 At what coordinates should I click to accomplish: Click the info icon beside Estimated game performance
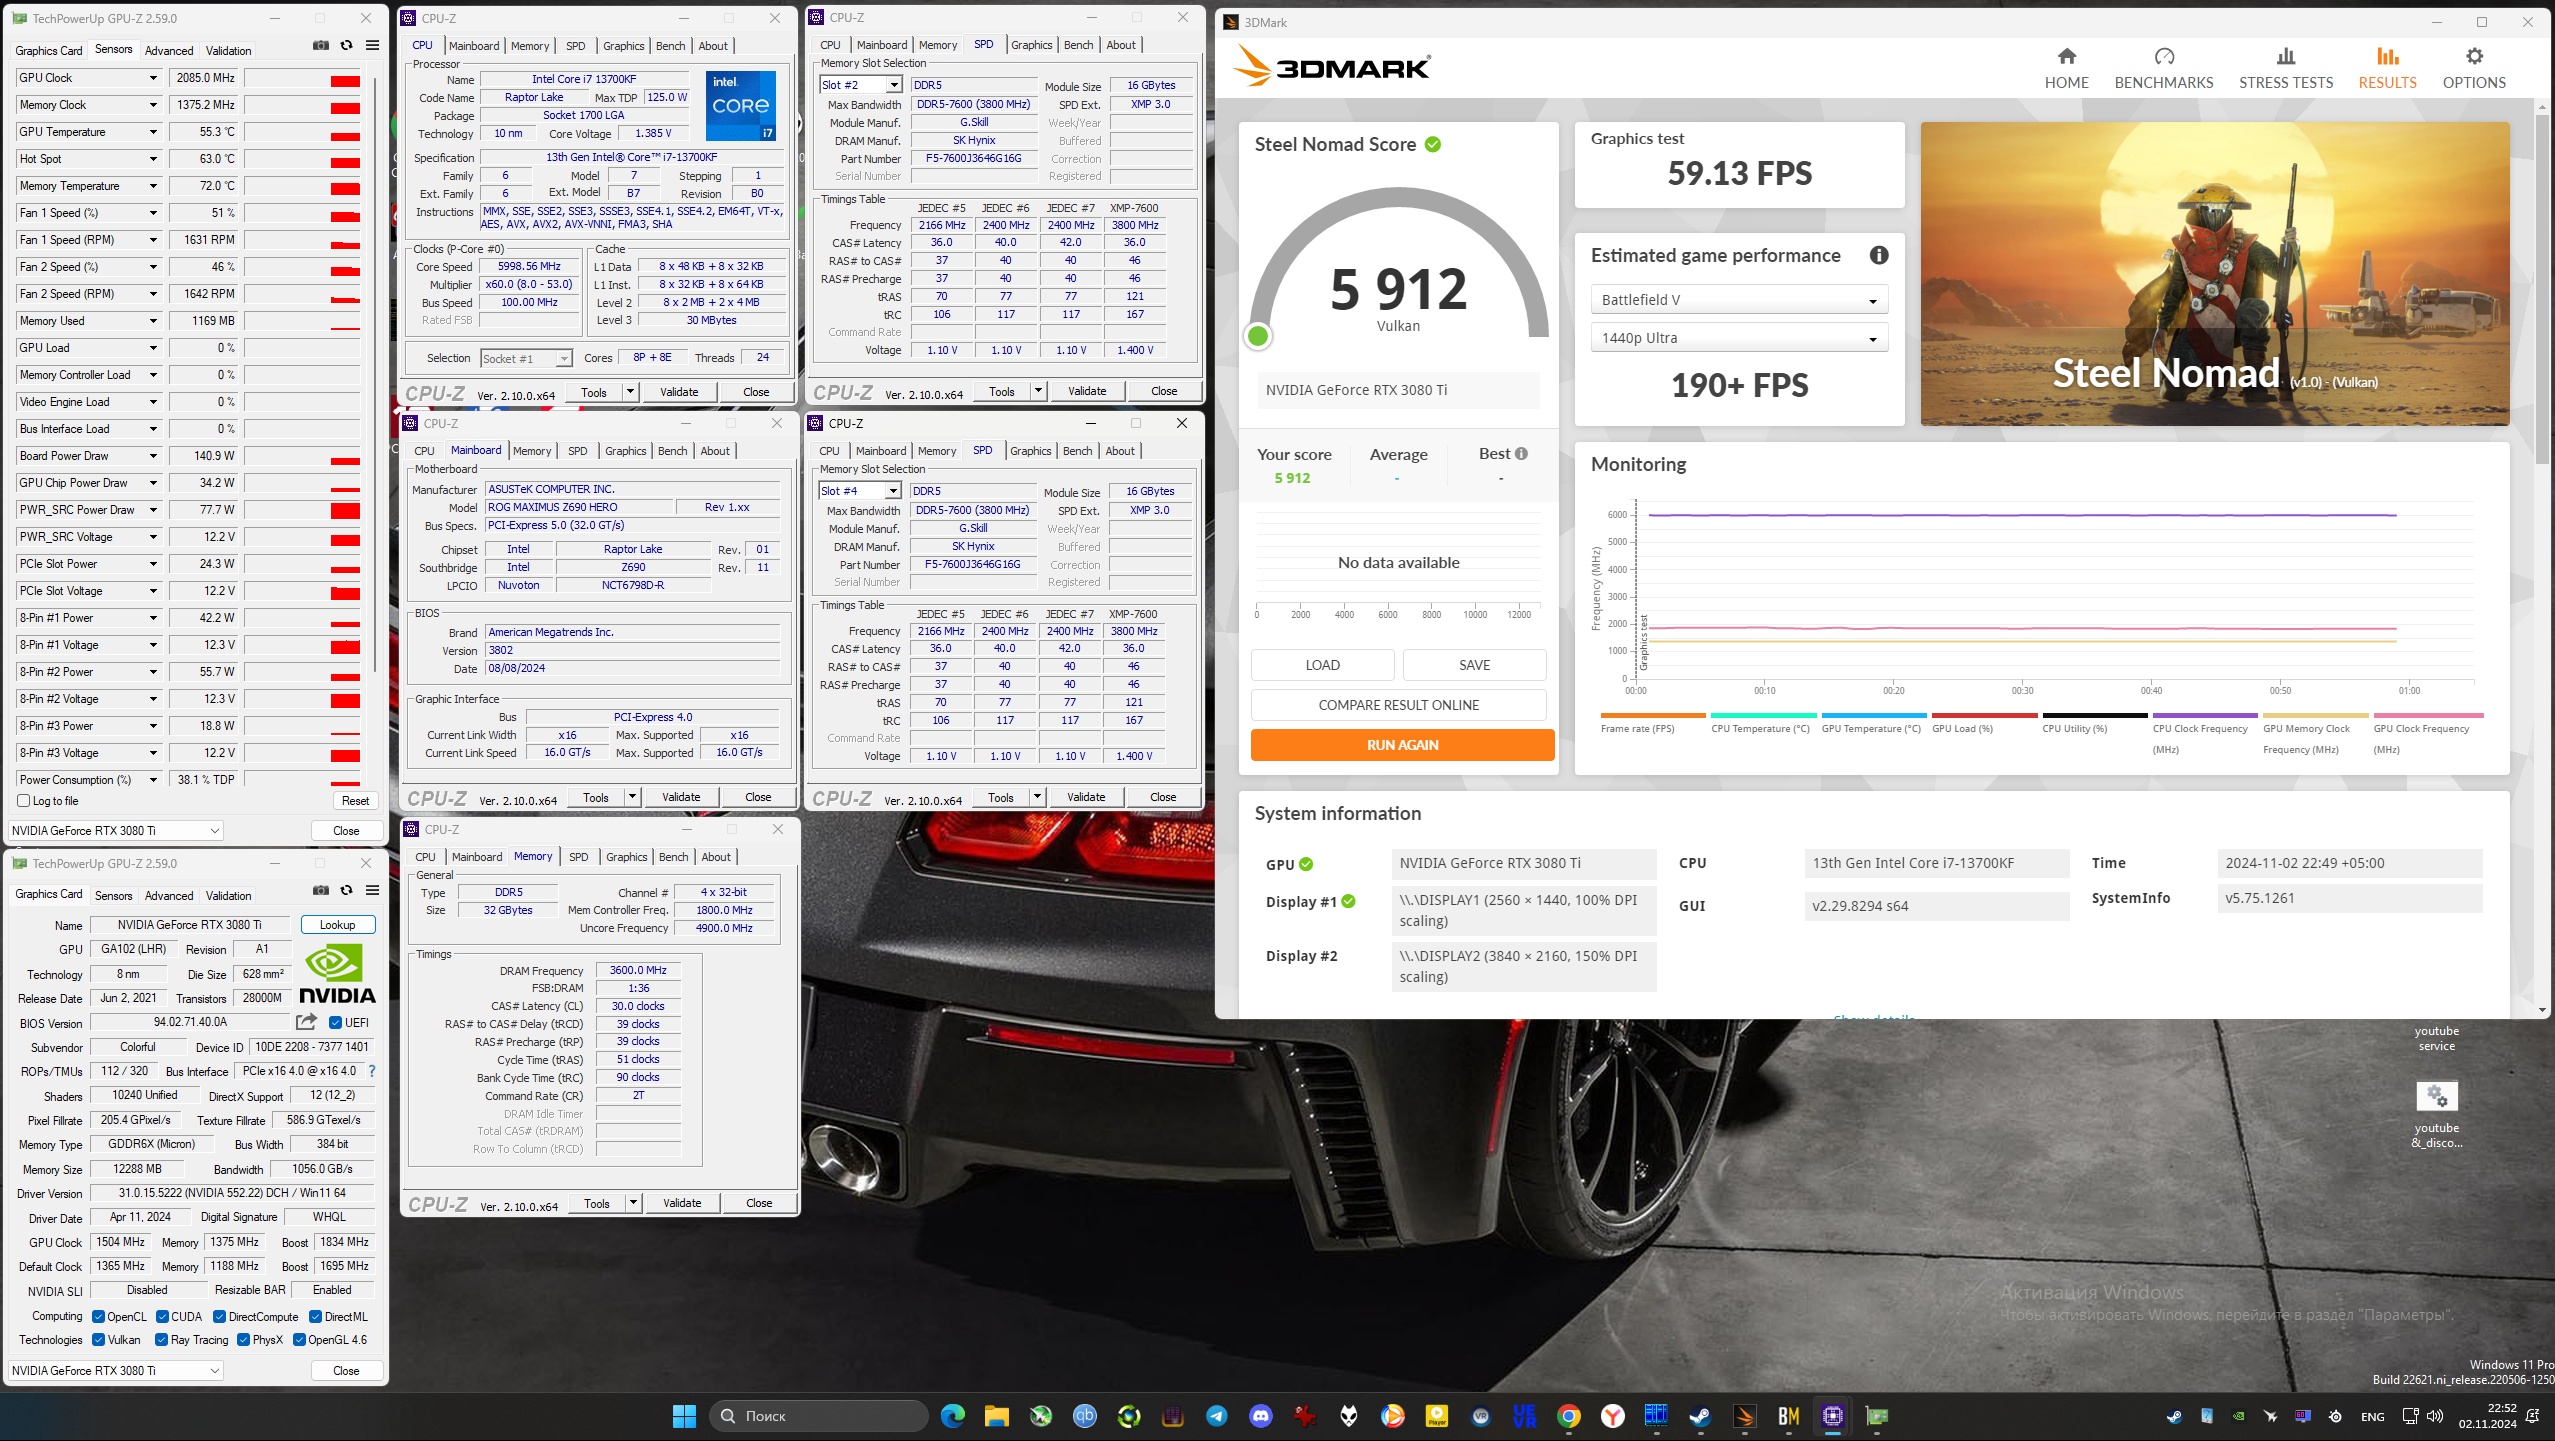click(1879, 255)
